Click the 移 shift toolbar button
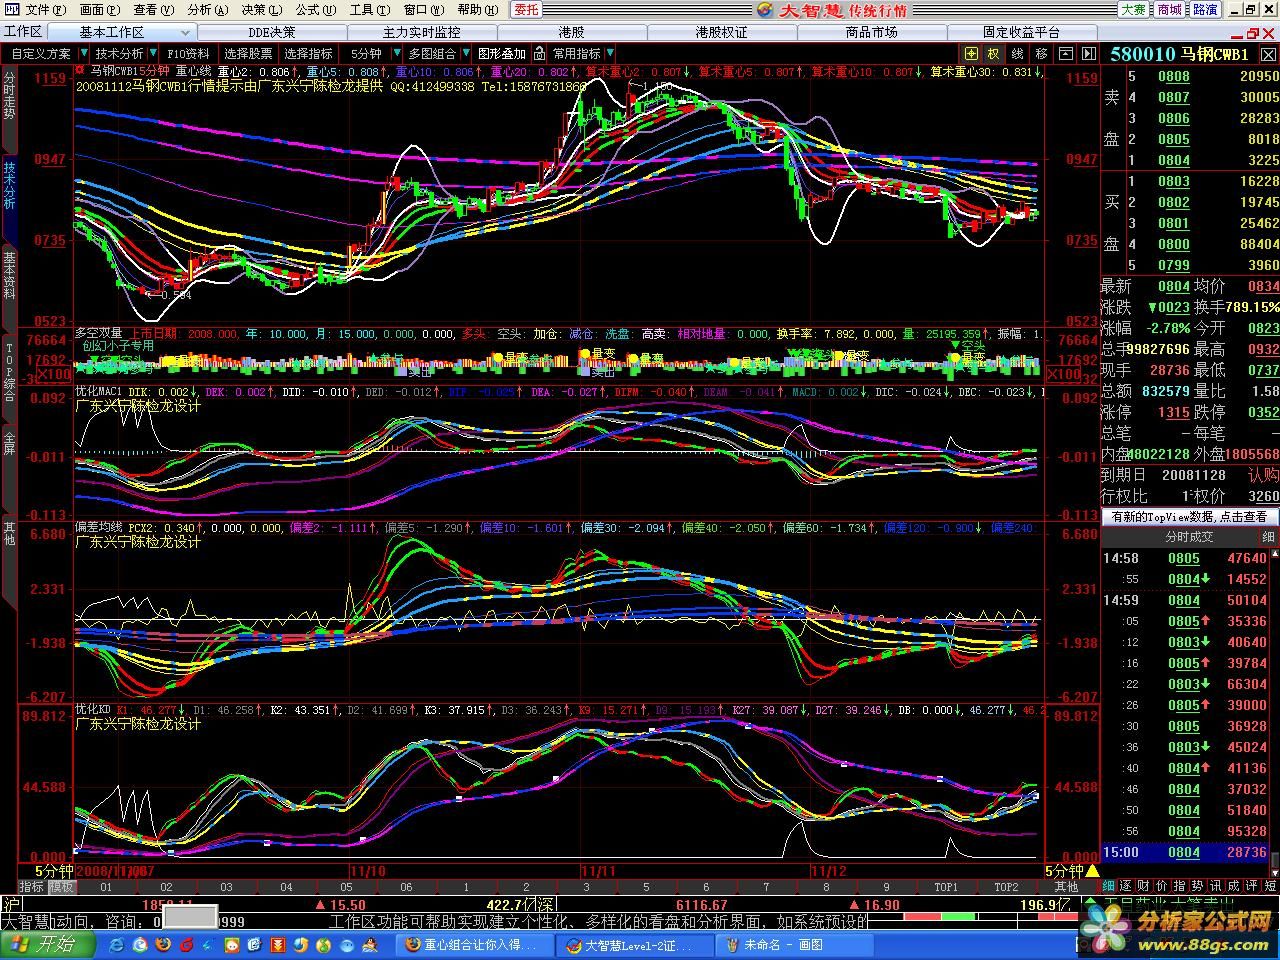This screenshot has width=1280, height=960. (1042, 53)
